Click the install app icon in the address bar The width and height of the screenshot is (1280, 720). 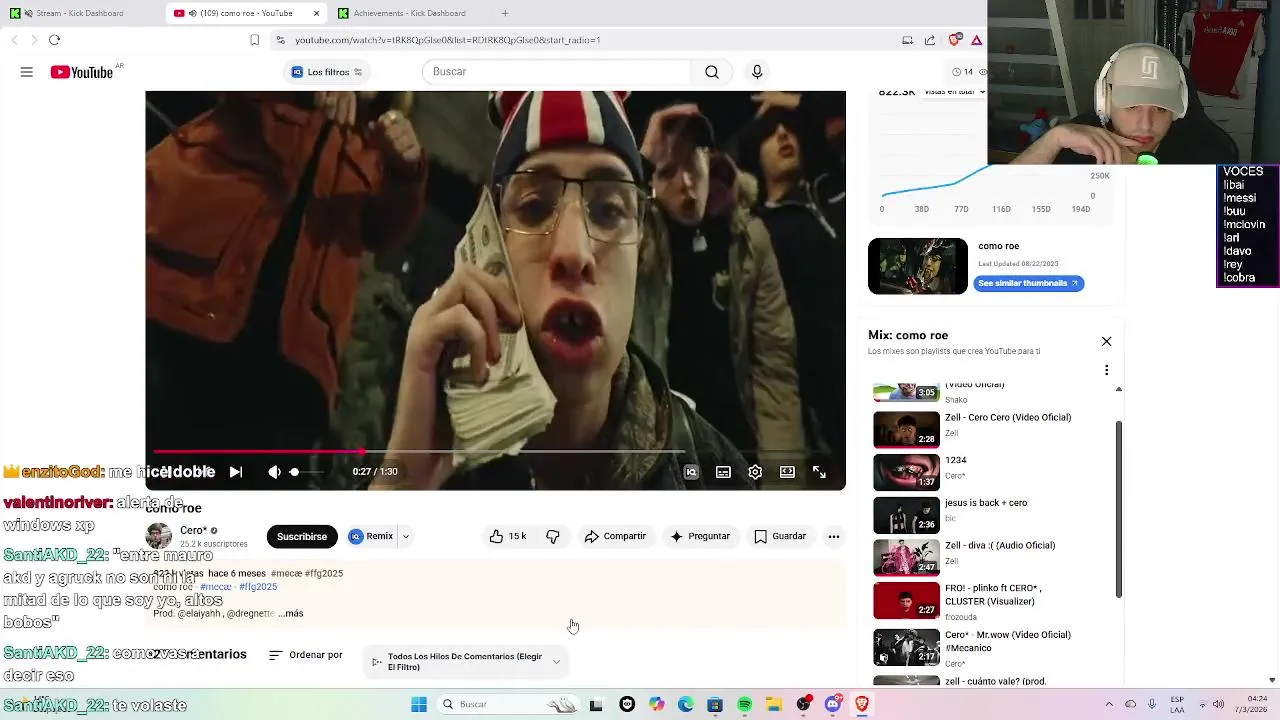[x=907, y=40]
